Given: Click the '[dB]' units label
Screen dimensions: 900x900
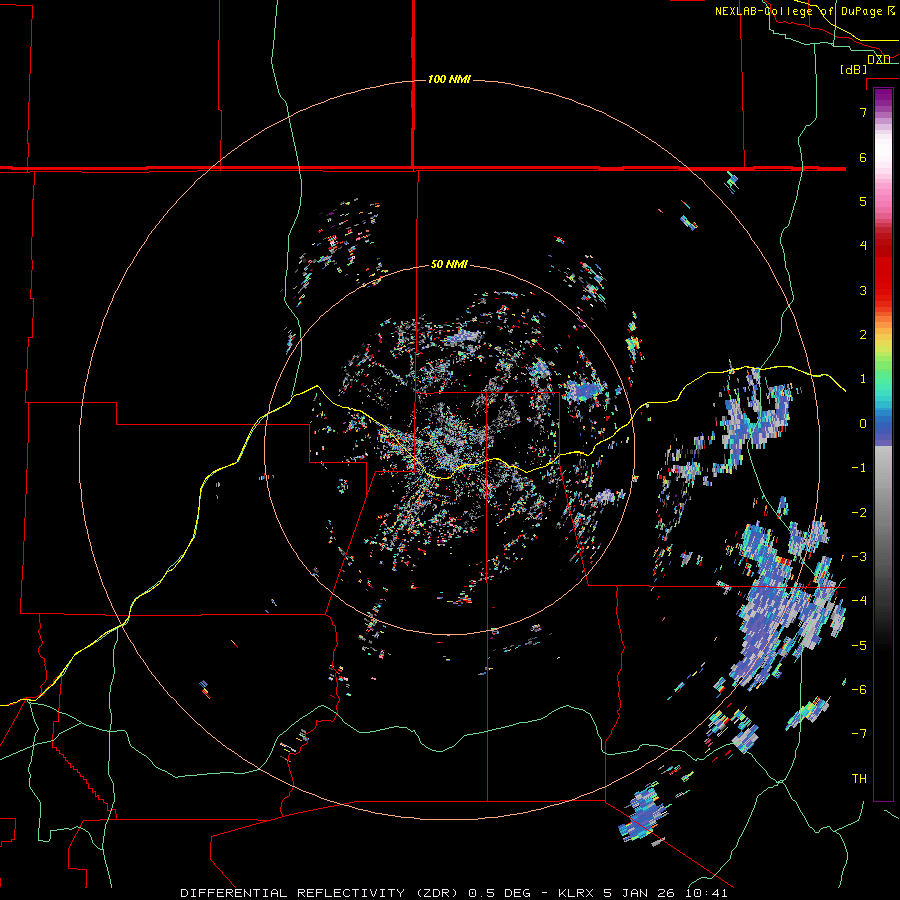Looking at the screenshot, I should [853, 69].
